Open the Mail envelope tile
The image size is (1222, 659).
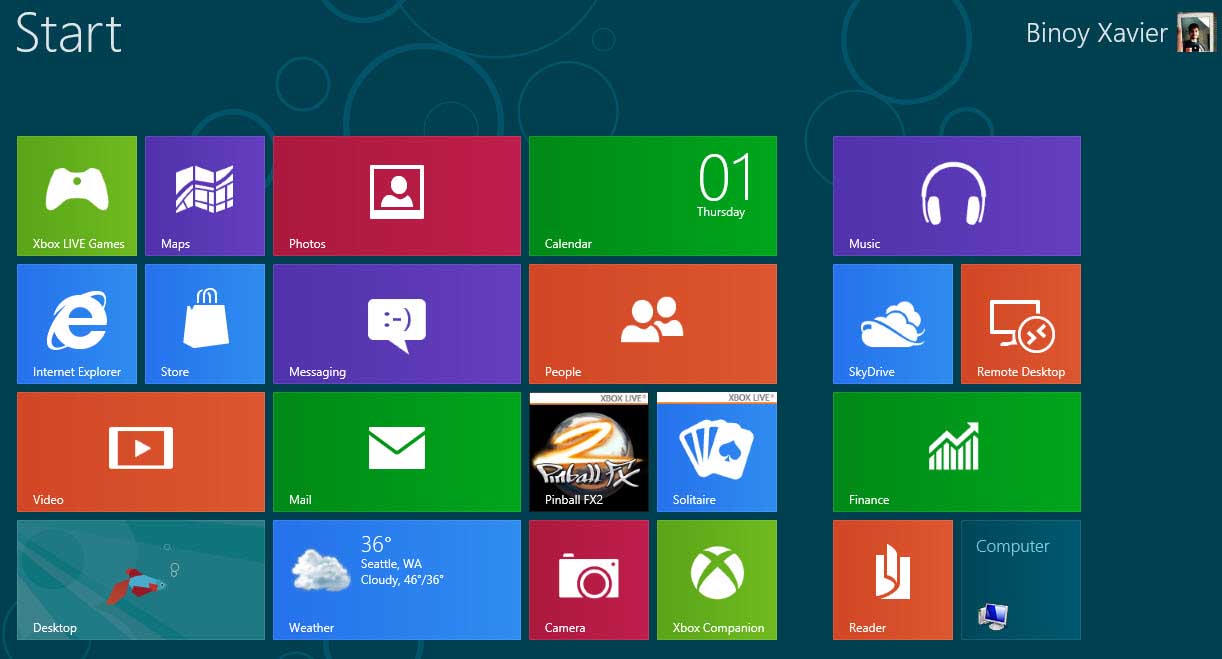(397, 452)
